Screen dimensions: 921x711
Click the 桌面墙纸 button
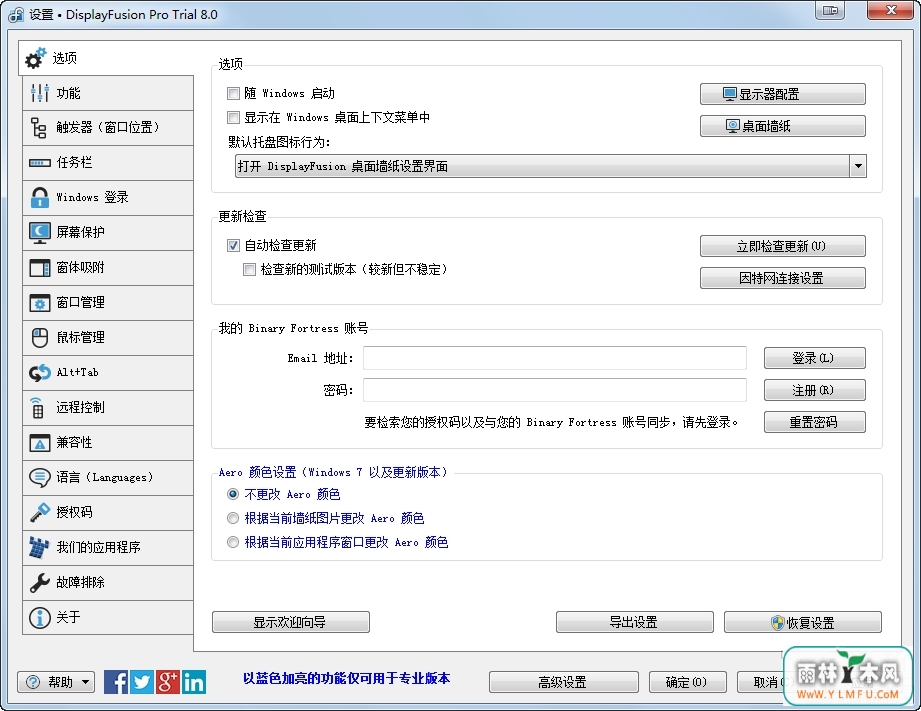pos(782,126)
